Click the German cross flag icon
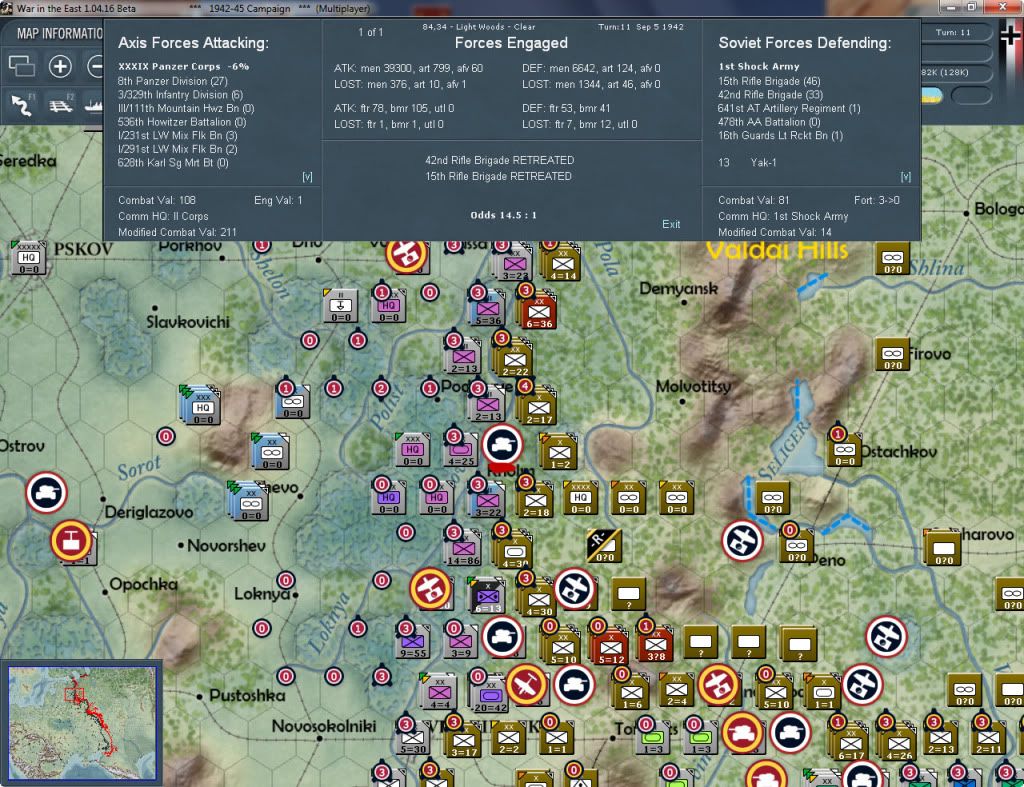 (x=1010, y=35)
